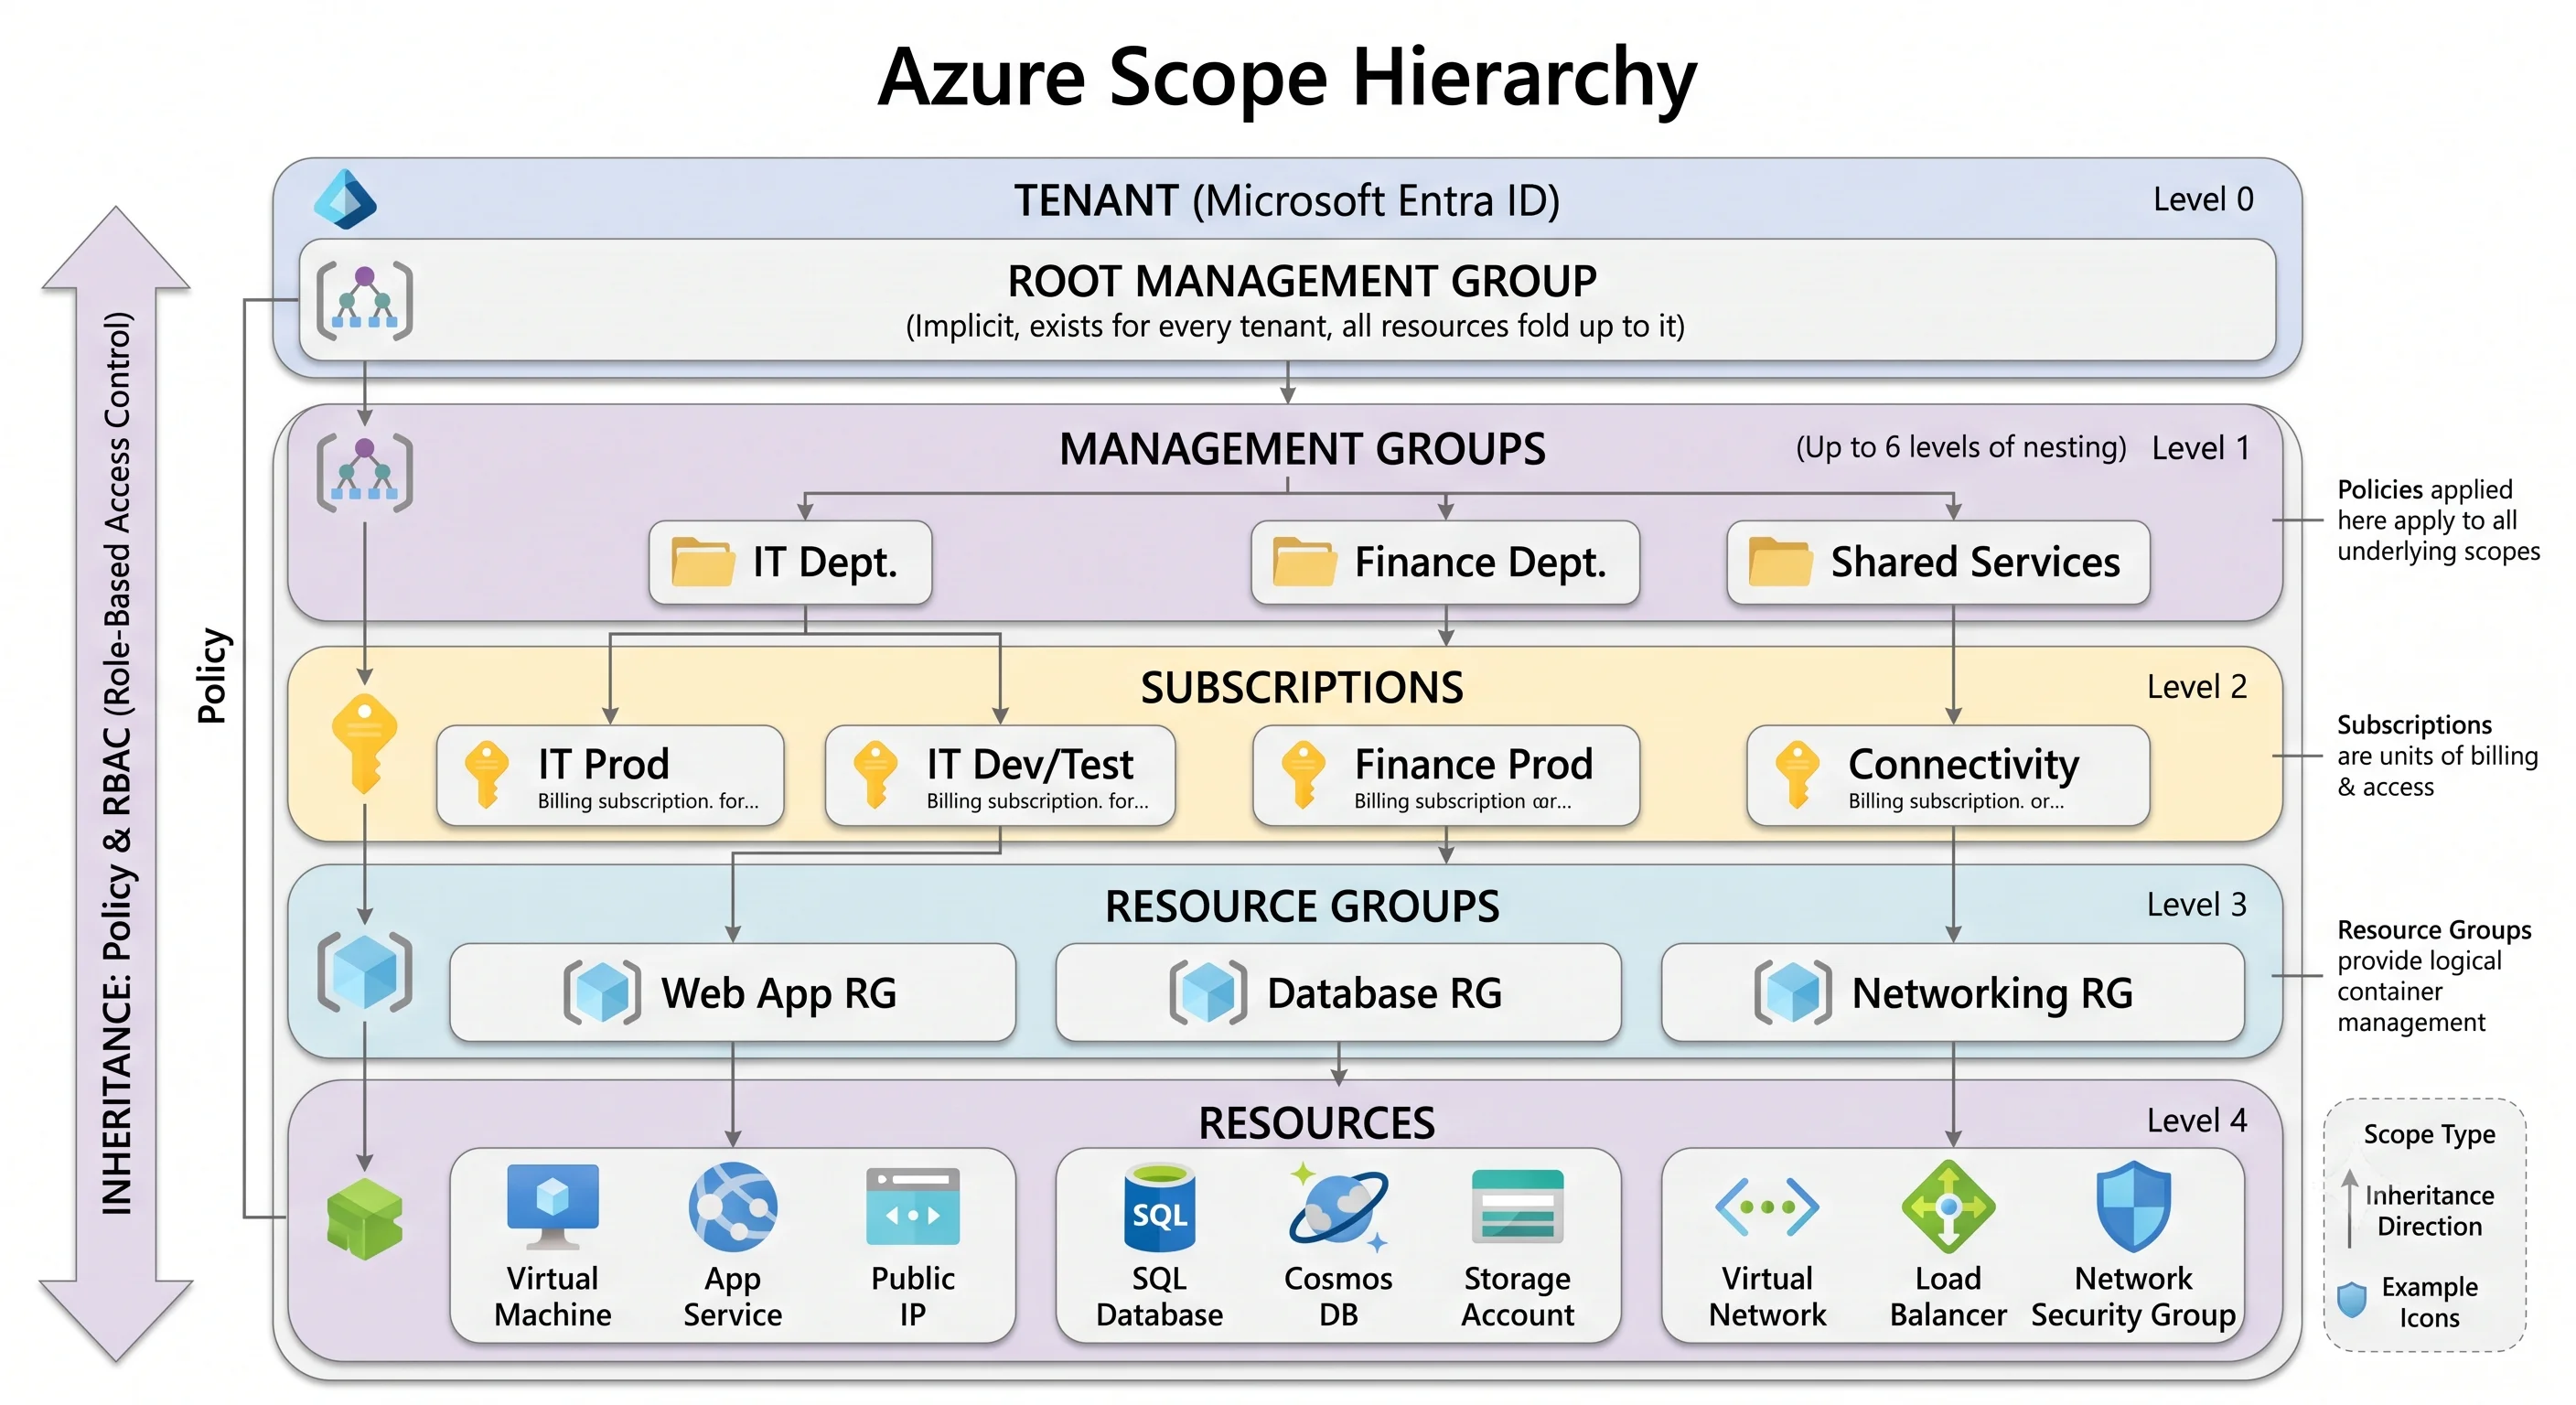Viewport: 2576px width, 1405px height.
Task: Click the Storage Account label text
Action: 1517,1296
